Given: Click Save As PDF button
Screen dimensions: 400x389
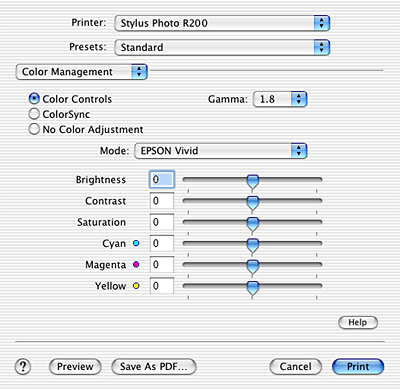Looking at the screenshot, I should click(154, 367).
